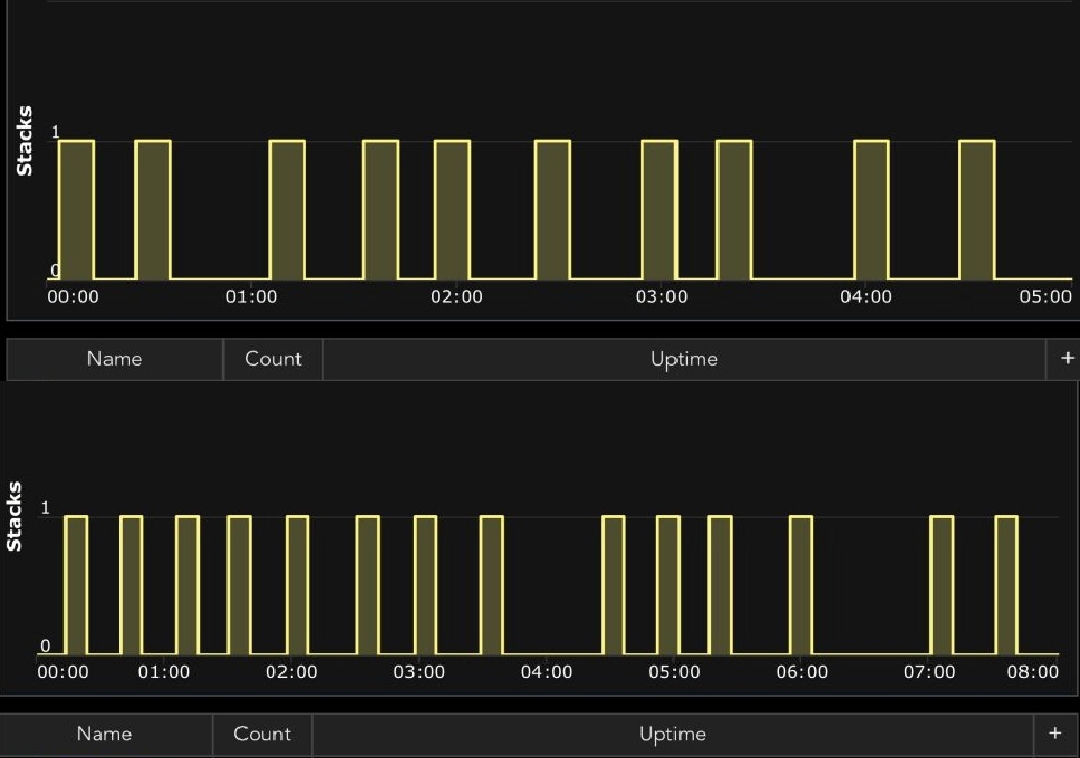The image size is (1080, 758).
Task: Select the last bar before 05:00 in upper chart
Action: click(977, 210)
